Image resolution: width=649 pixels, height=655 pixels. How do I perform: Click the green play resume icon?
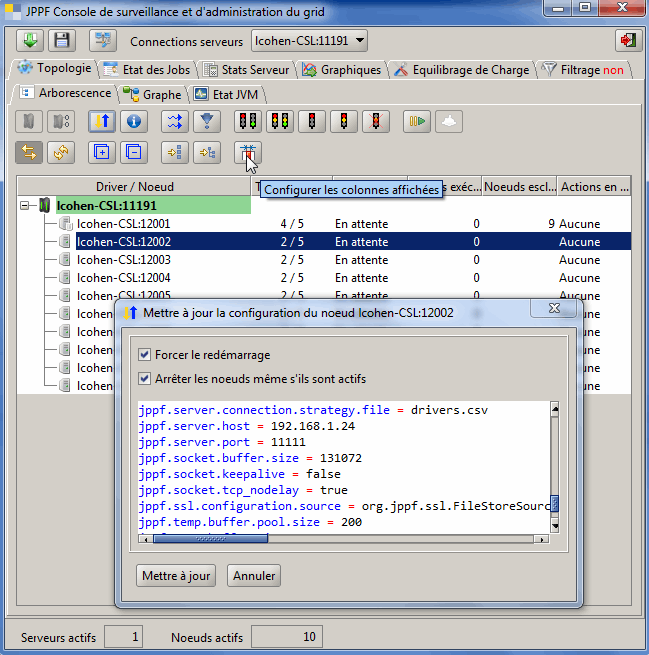tap(416, 121)
